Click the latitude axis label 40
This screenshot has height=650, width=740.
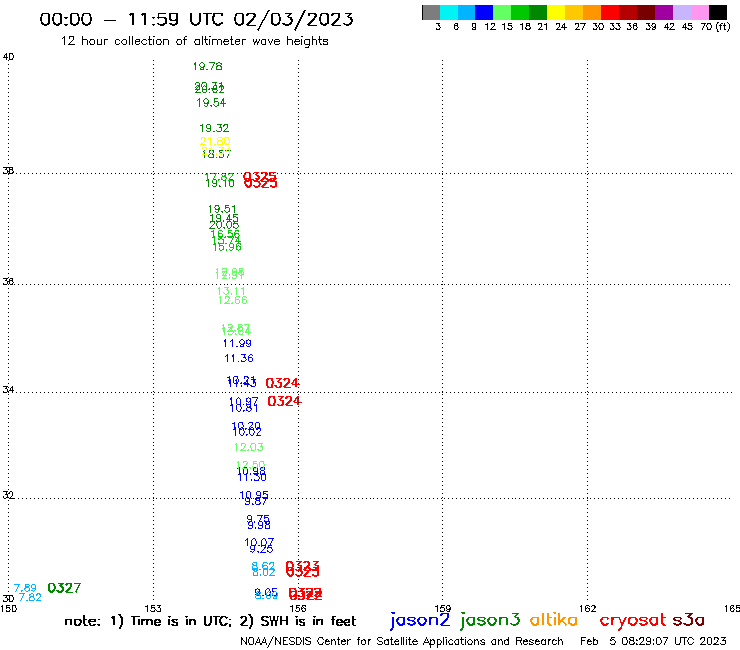point(8,57)
